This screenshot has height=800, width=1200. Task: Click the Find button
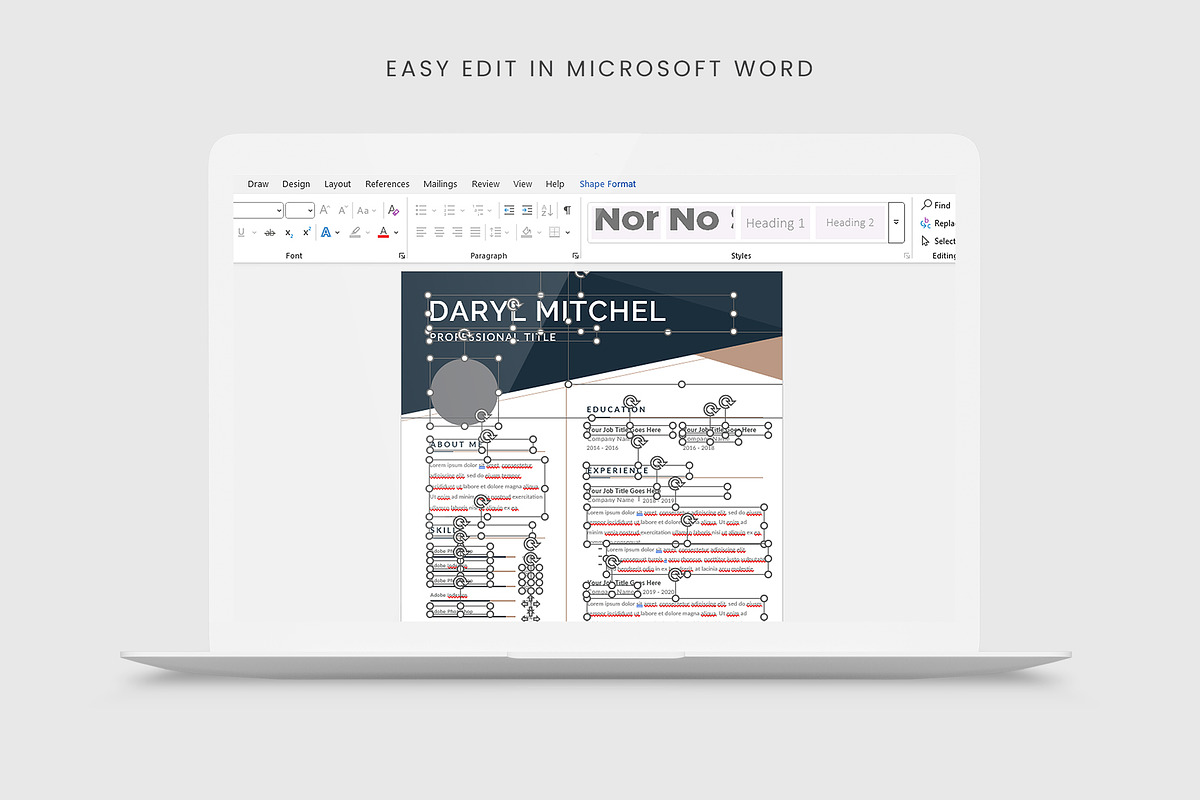click(x=936, y=205)
